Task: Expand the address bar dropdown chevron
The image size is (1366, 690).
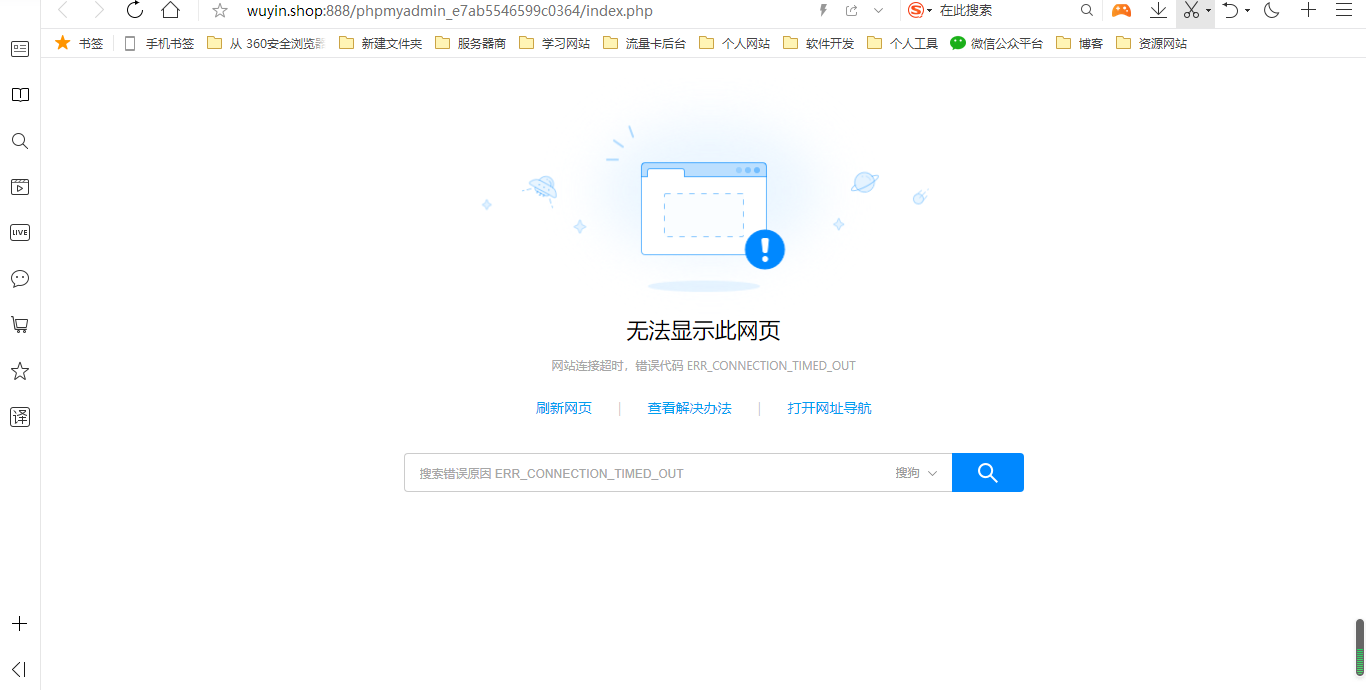Action: [879, 10]
